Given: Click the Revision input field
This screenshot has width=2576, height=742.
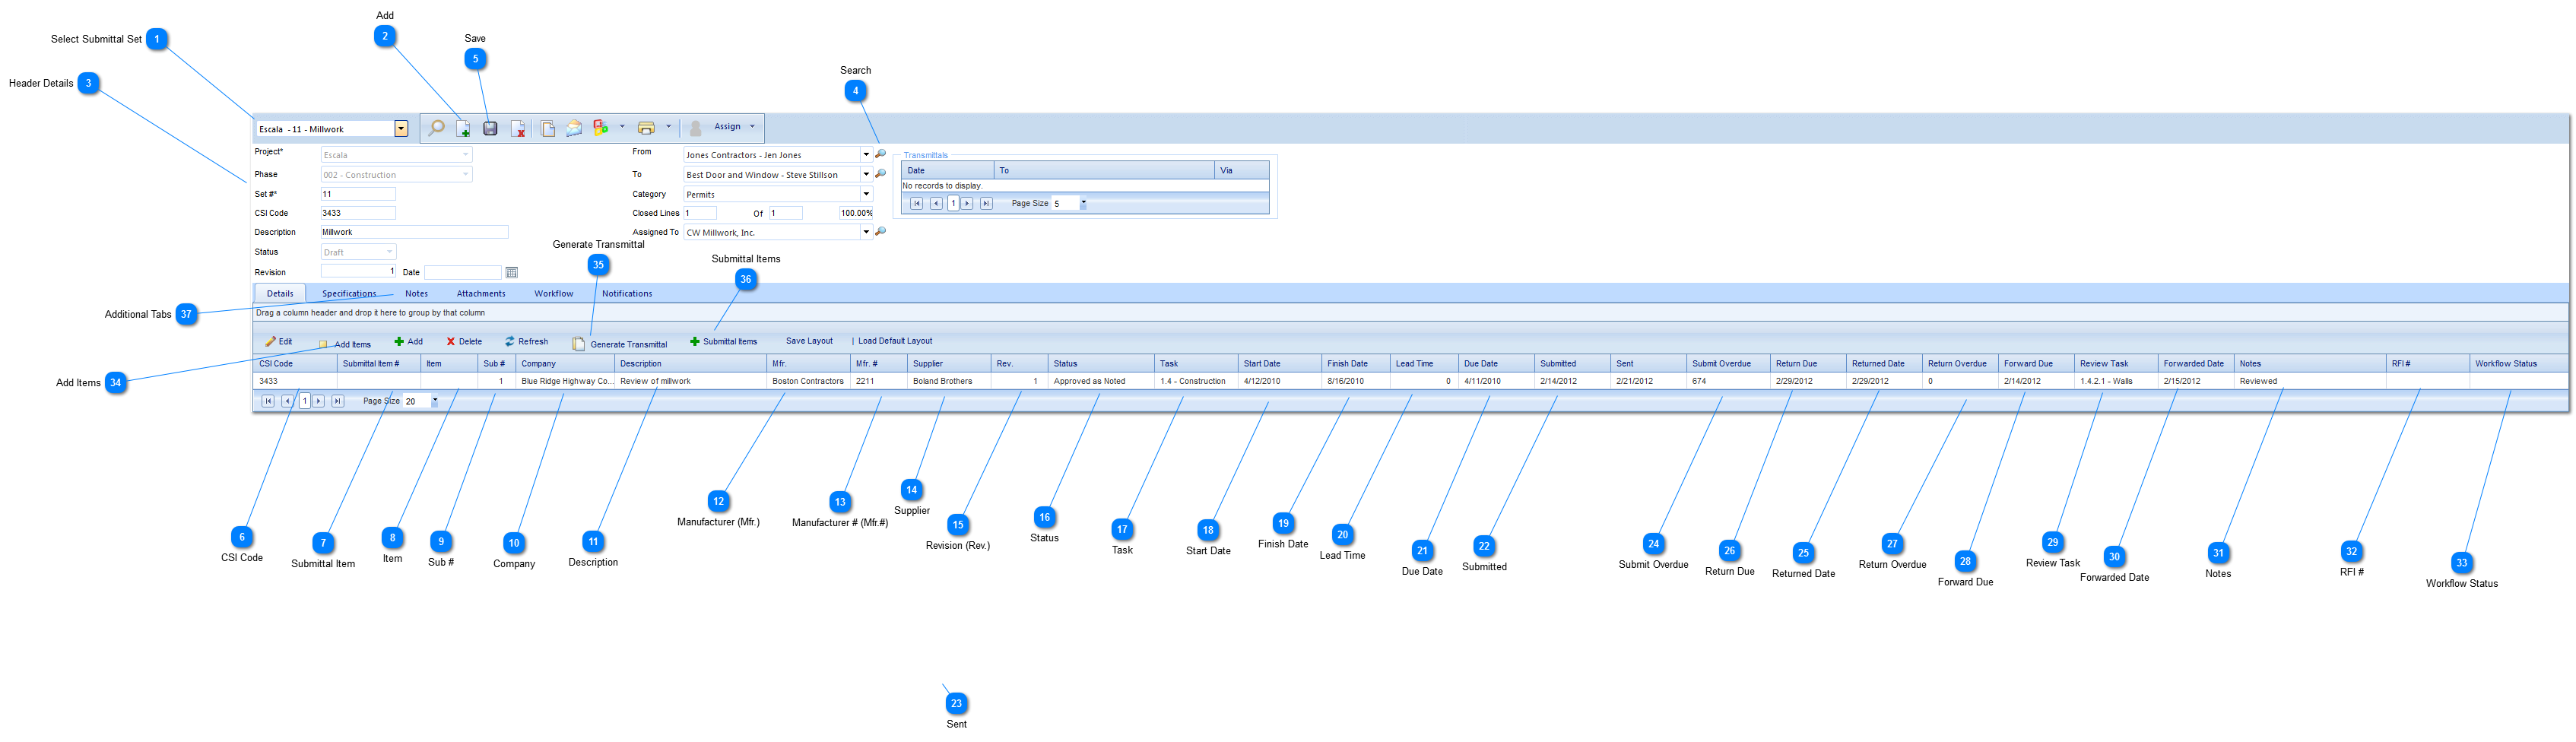Looking at the screenshot, I should 358,272.
